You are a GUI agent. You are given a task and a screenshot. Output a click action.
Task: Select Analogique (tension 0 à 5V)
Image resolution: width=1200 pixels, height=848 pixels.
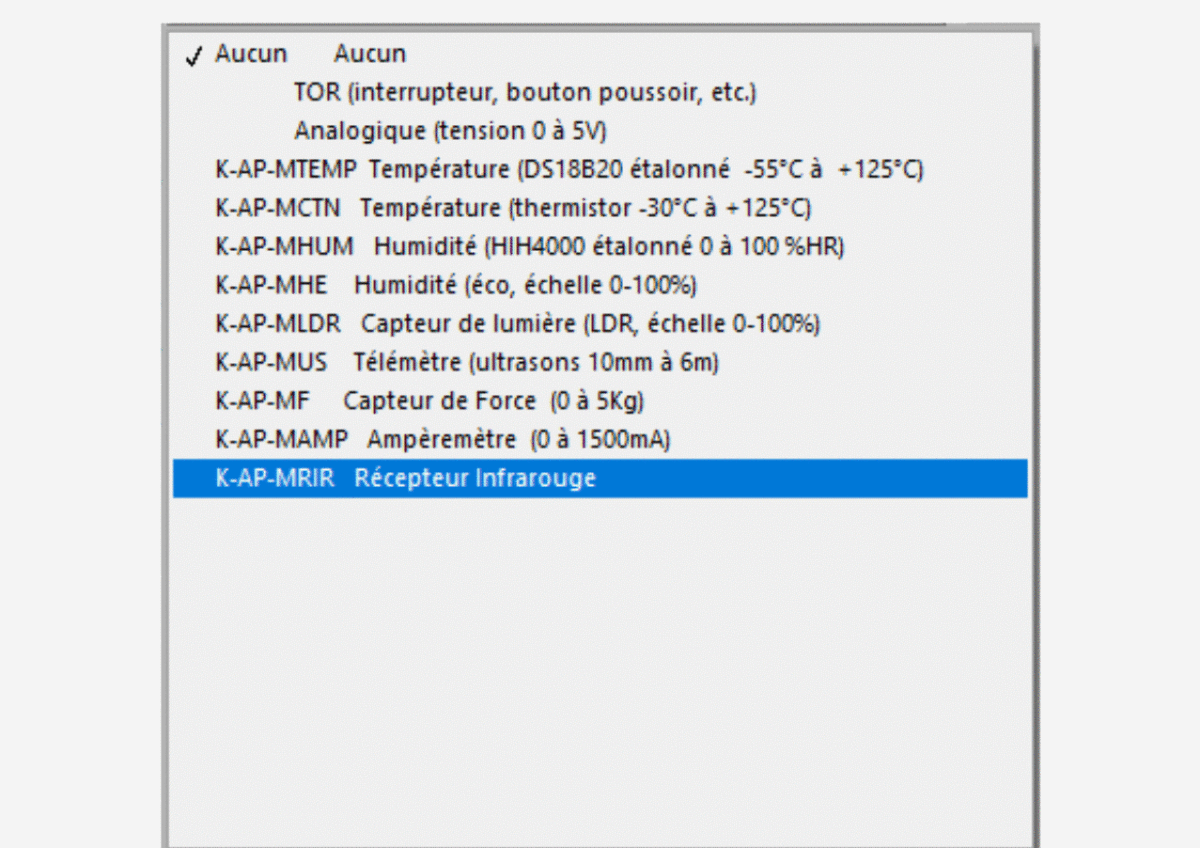pos(450,131)
